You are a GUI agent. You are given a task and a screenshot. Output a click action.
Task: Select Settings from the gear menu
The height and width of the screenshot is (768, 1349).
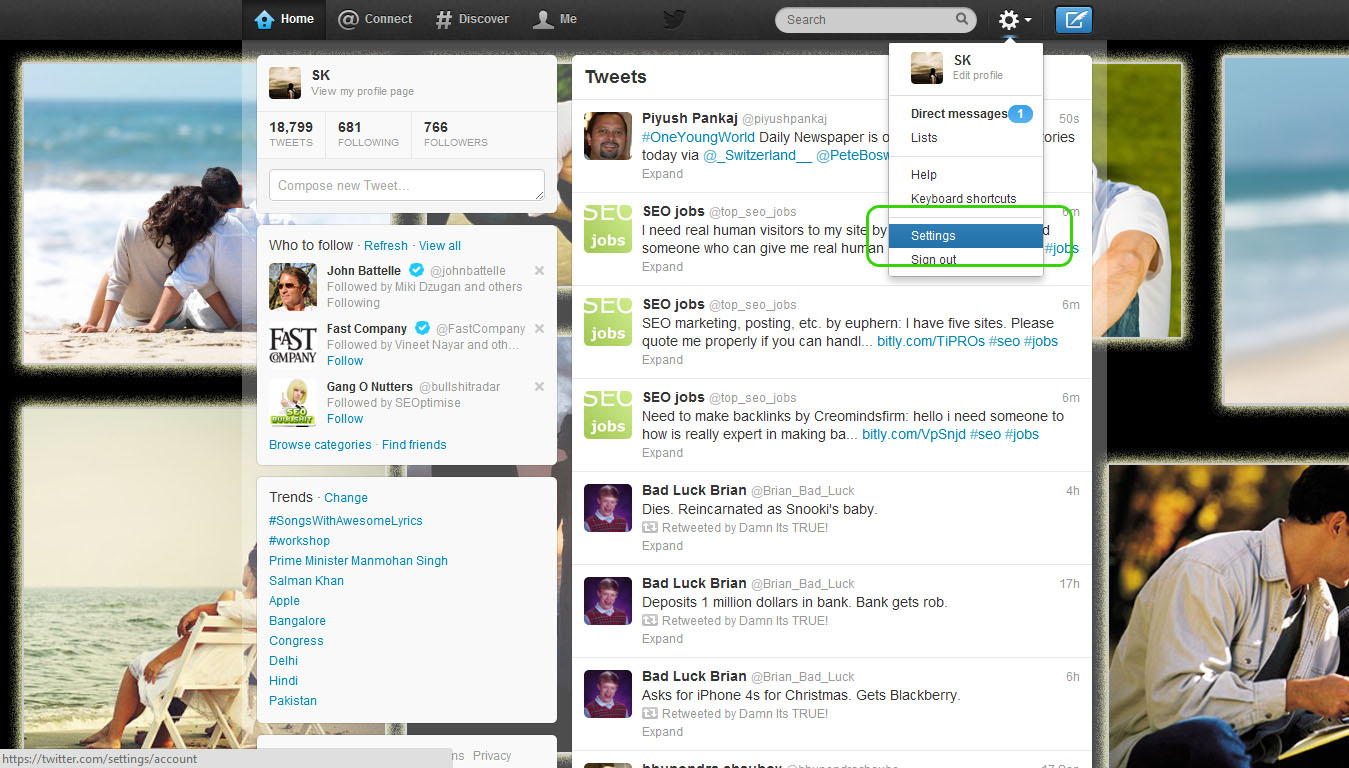932,235
